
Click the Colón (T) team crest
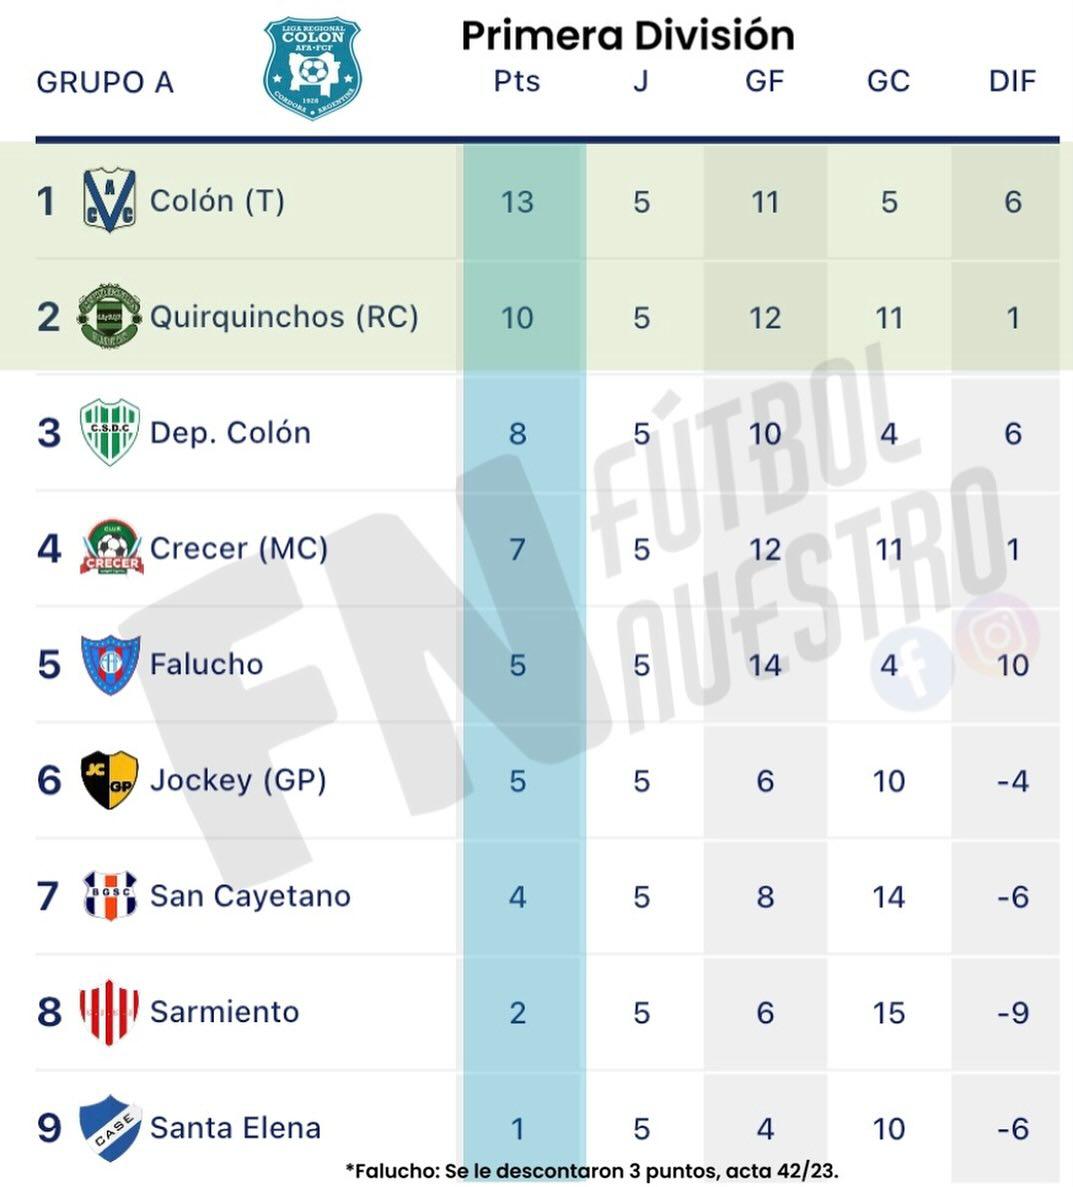point(109,200)
